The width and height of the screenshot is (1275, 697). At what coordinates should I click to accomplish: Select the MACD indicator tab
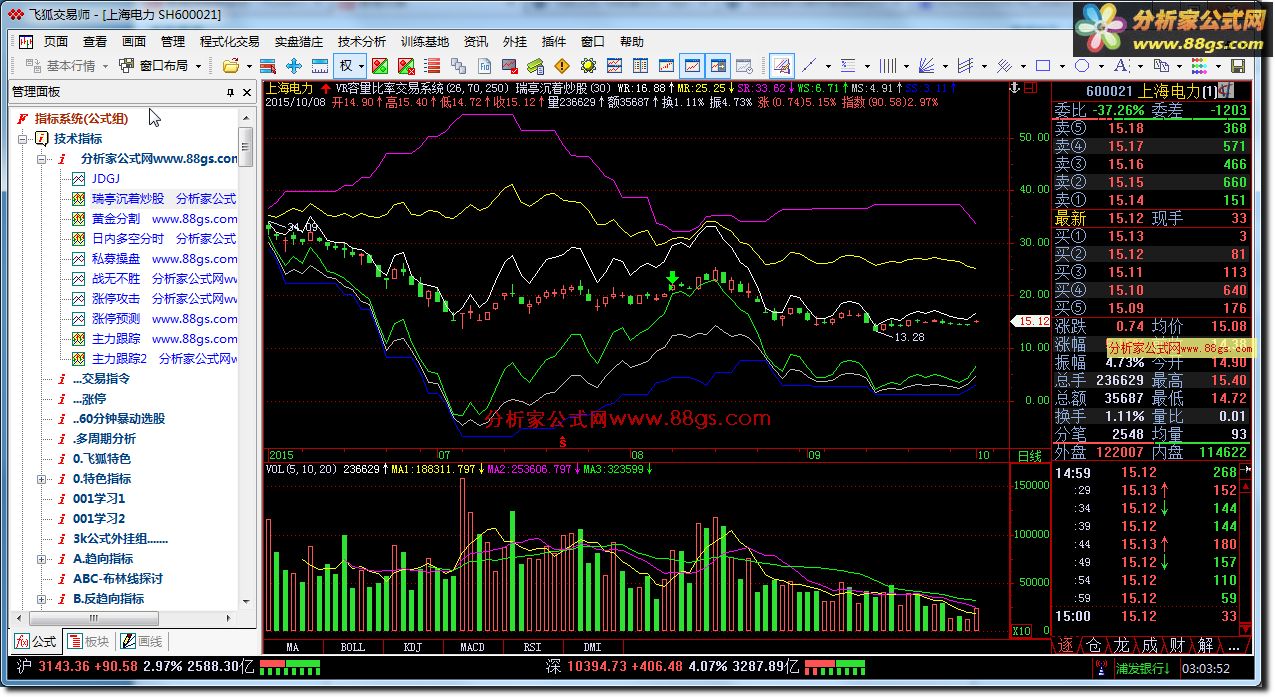point(472,647)
